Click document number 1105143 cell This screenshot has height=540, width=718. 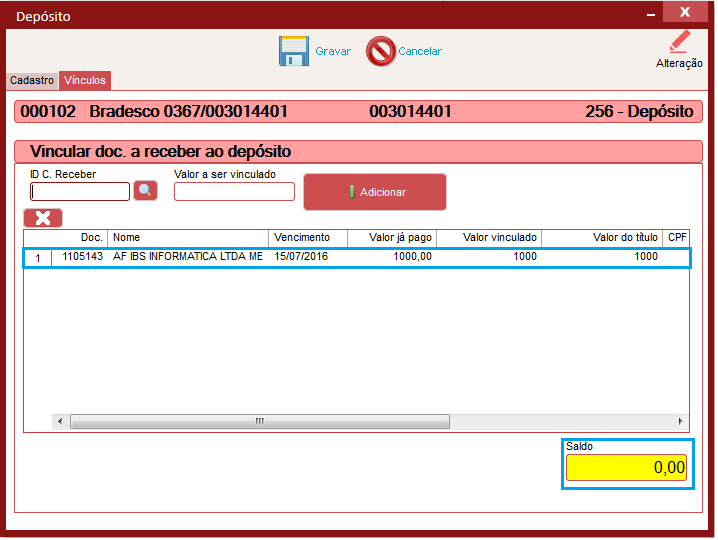coord(80,256)
